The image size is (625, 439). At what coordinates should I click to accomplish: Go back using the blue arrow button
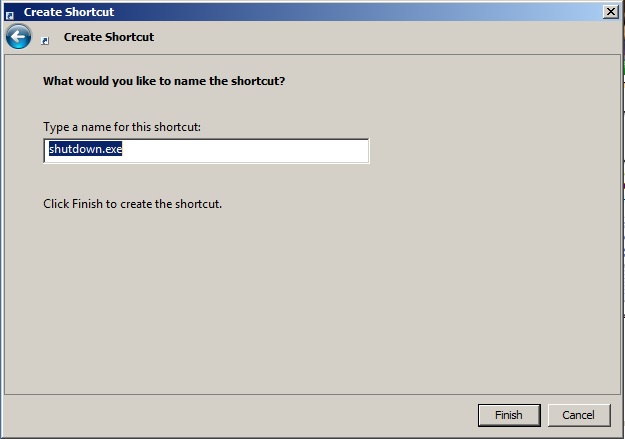[18, 37]
